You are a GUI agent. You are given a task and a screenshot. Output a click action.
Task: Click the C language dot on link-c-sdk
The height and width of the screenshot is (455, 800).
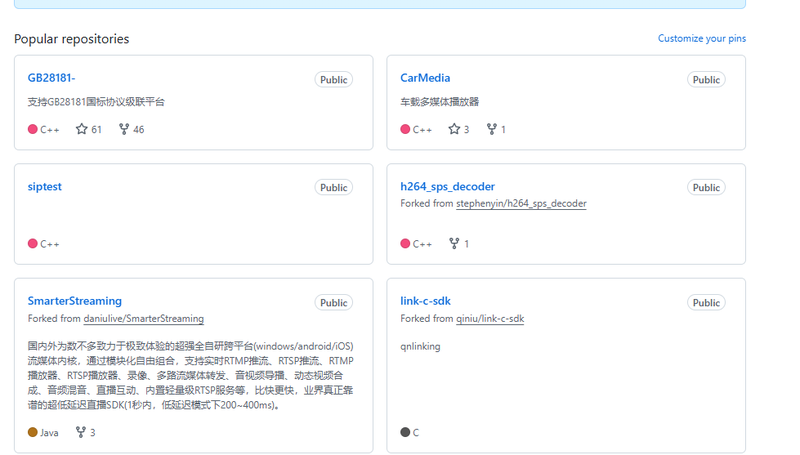point(405,433)
